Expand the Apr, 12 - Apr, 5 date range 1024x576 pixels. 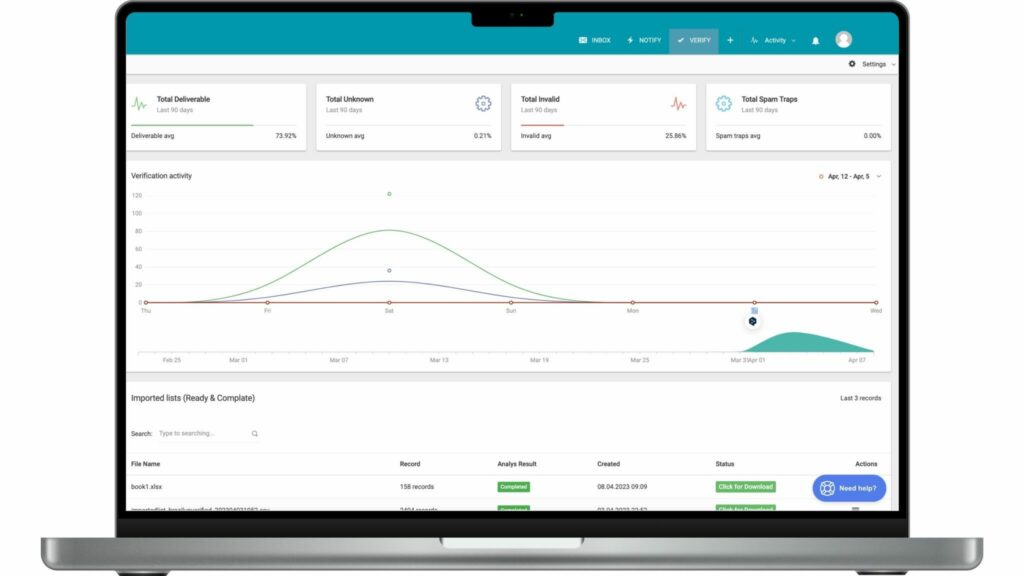coord(850,176)
